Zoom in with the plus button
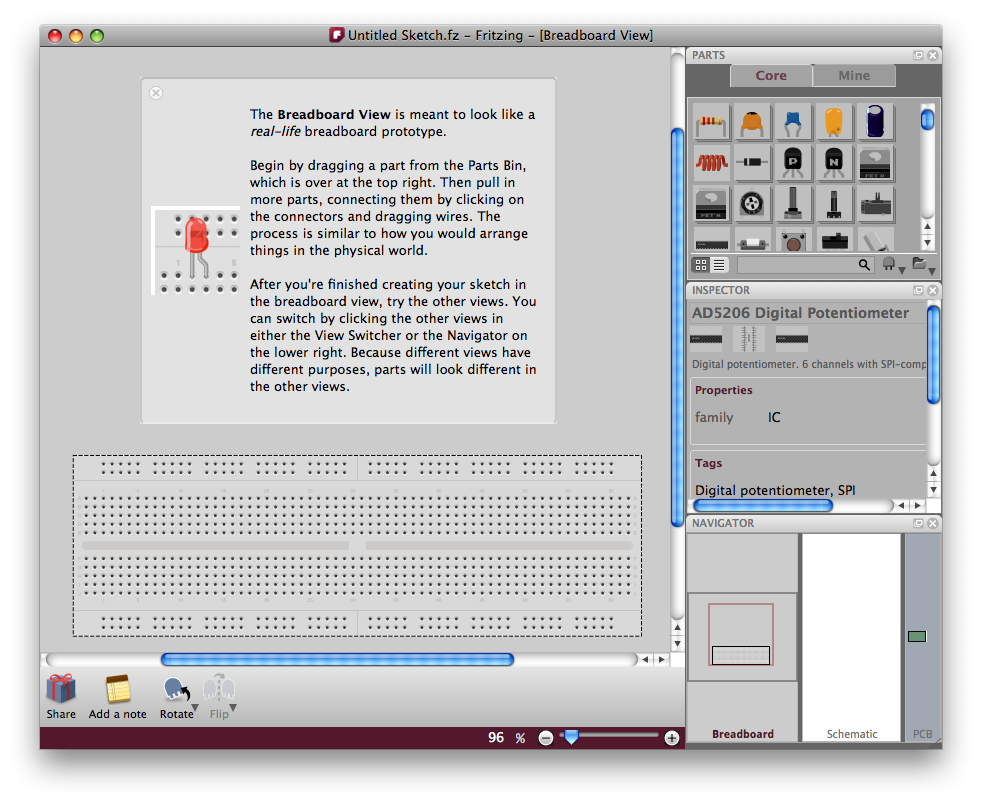Image resolution: width=982 pixels, height=804 pixels. click(x=671, y=738)
